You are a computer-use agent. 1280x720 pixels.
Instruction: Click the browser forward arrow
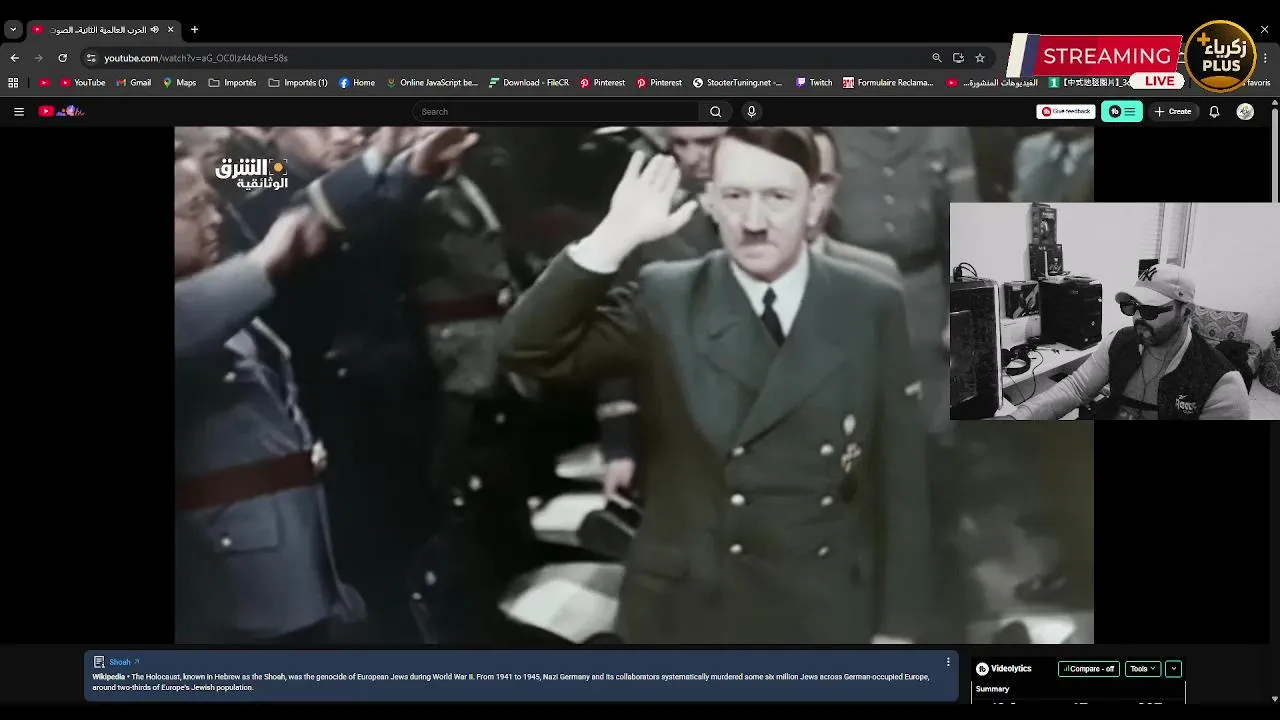(x=38, y=58)
